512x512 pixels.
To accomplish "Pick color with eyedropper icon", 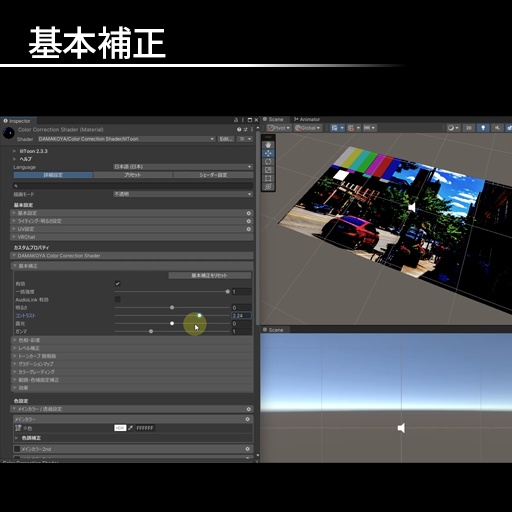I will (131, 428).
